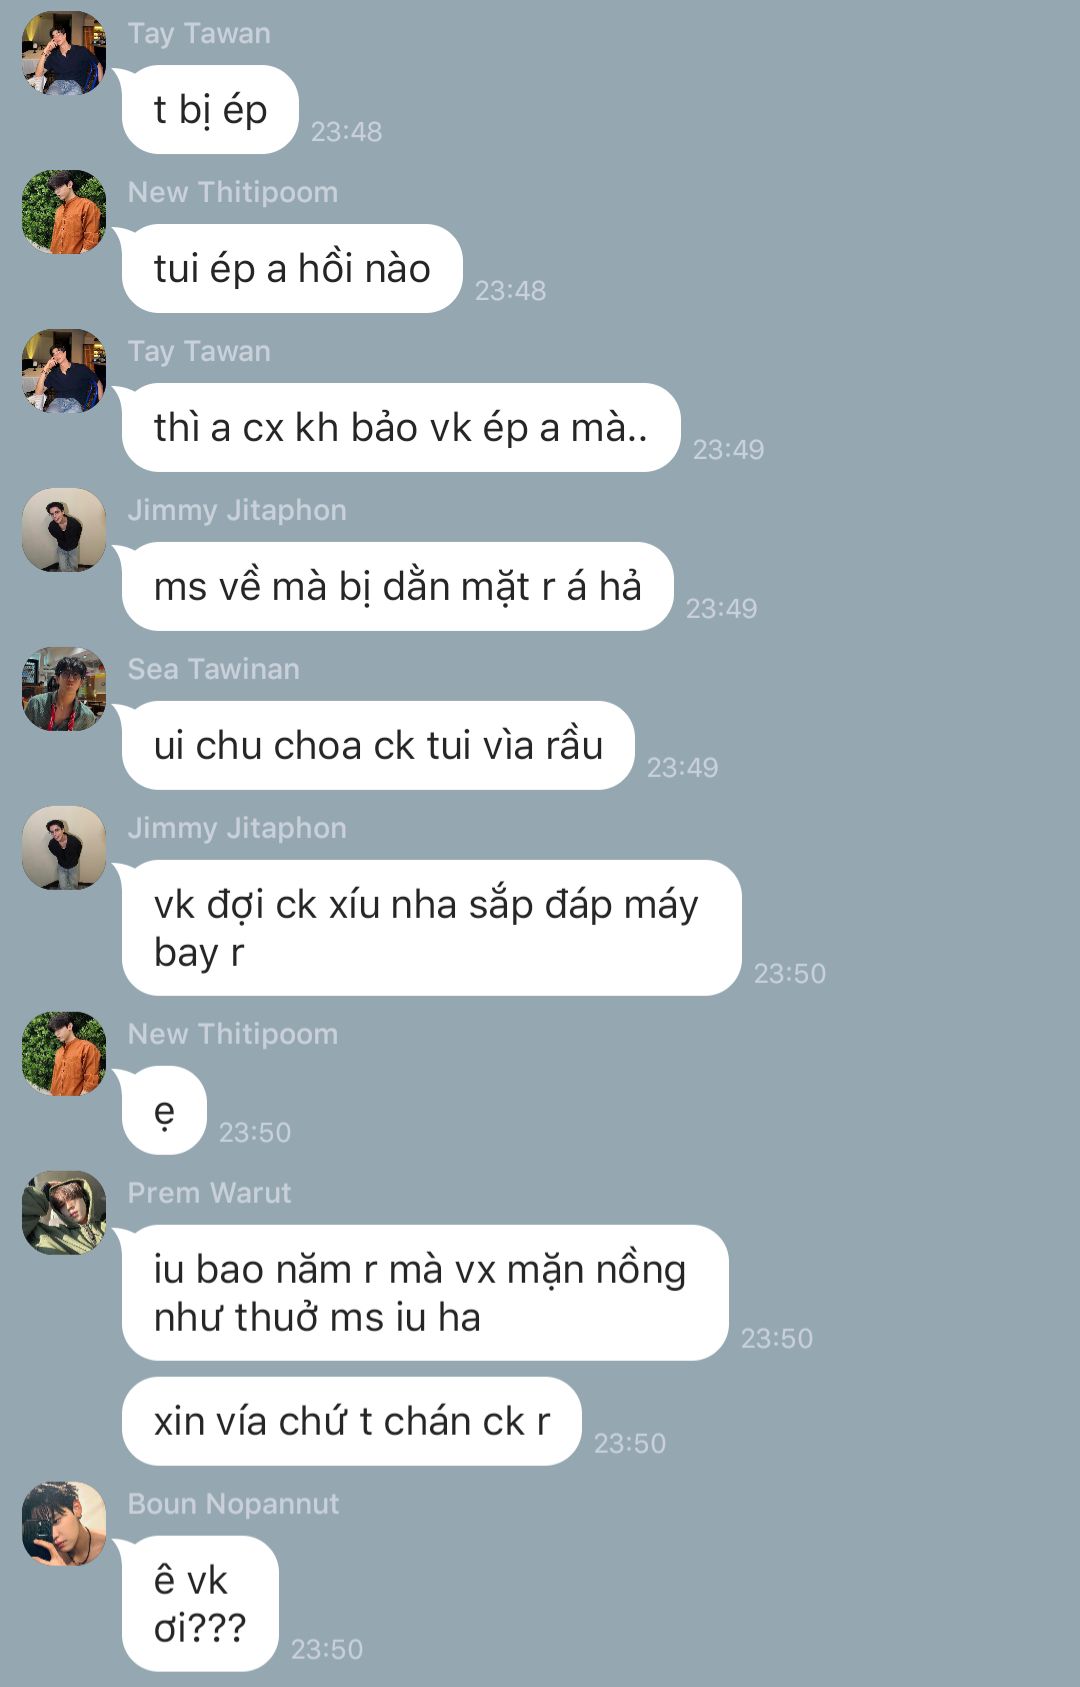Select the "t bị ép" message bubble
Screen dimensions: 1080x1687
pyautogui.click(x=210, y=110)
